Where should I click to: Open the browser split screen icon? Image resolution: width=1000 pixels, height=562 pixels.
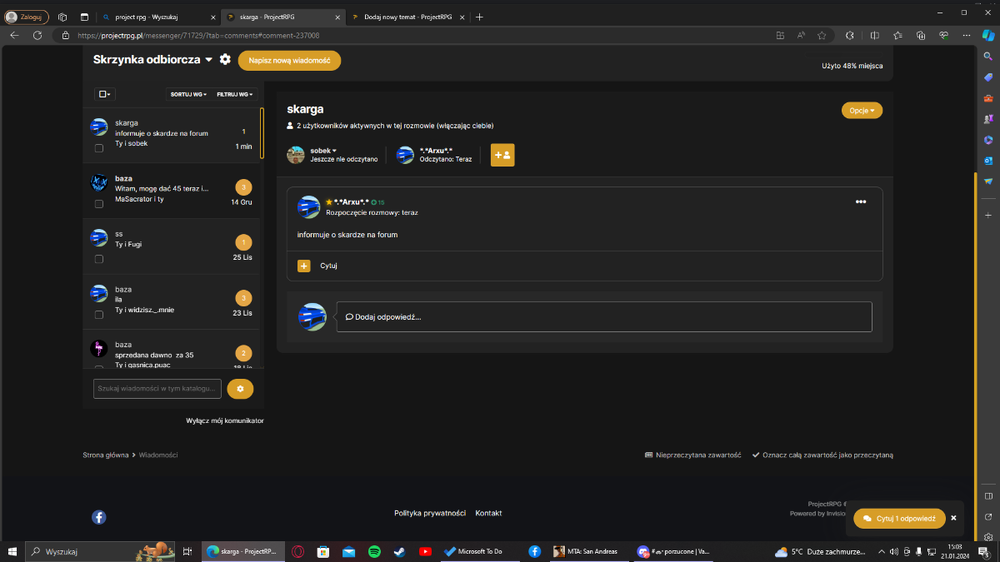coord(874,36)
